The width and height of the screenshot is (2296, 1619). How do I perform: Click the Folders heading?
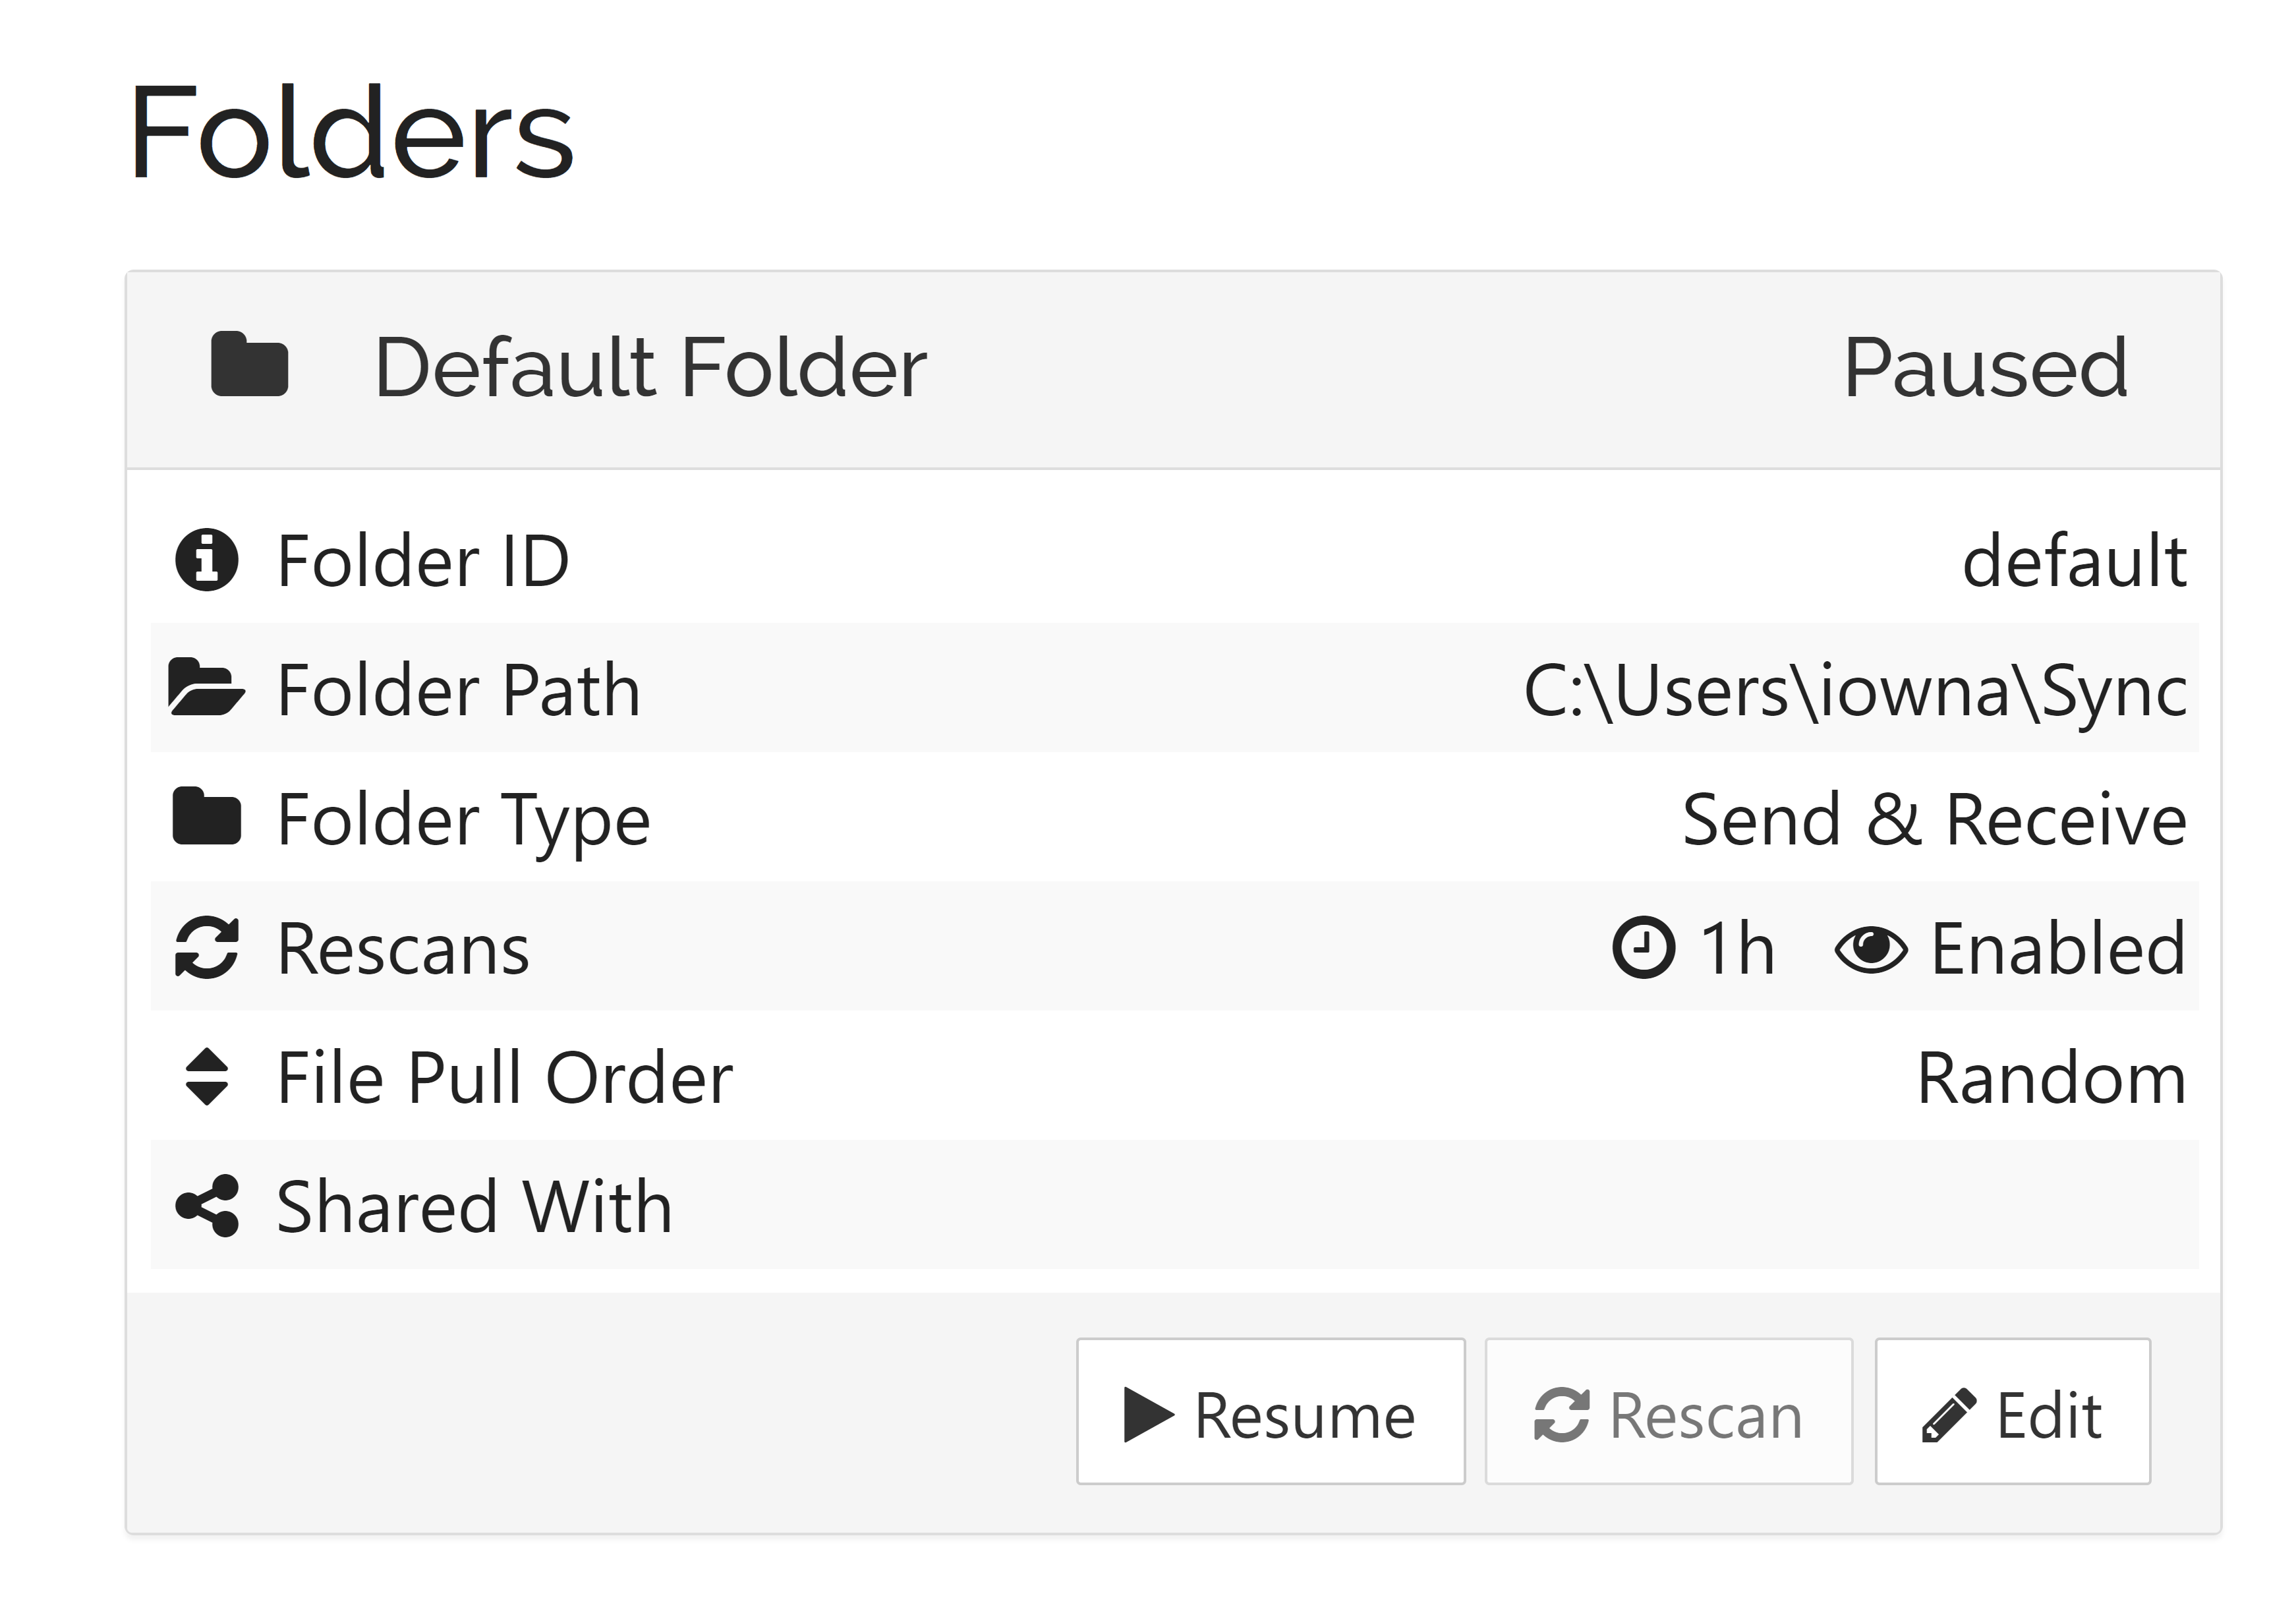click(x=351, y=133)
